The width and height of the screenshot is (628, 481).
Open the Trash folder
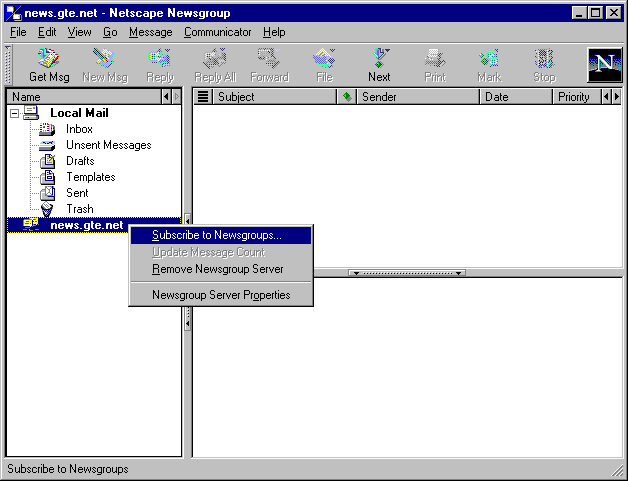(x=79, y=209)
